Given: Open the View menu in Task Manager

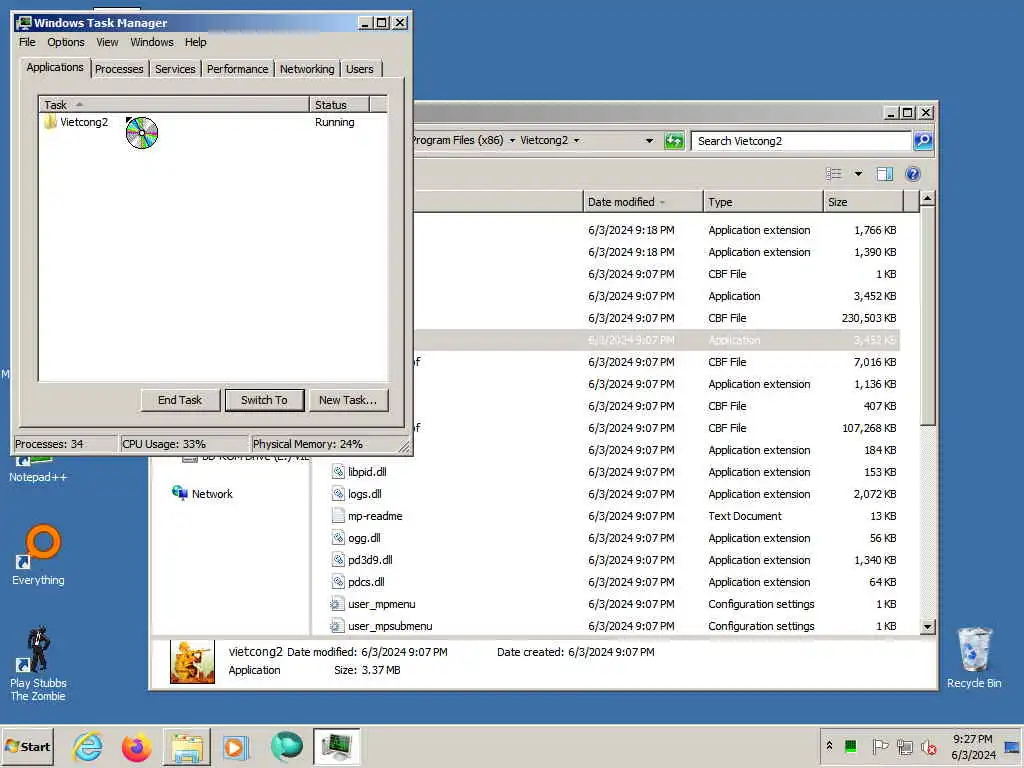Looking at the screenshot, I should click(x=107, y=42).
